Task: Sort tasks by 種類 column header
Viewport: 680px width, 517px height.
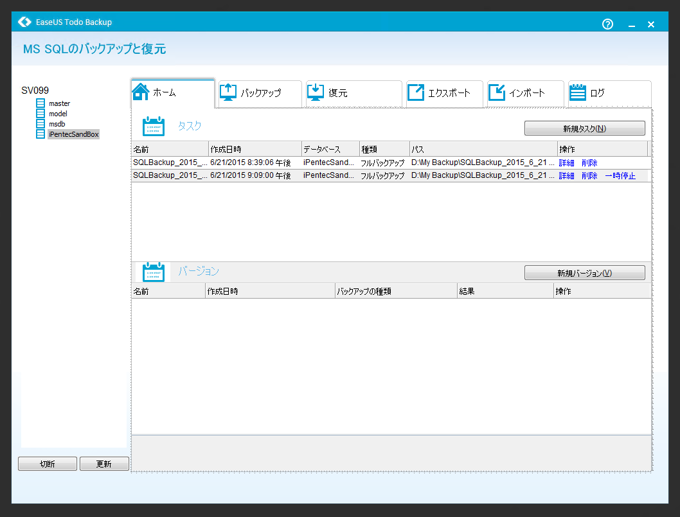Action: pos(384,149)
